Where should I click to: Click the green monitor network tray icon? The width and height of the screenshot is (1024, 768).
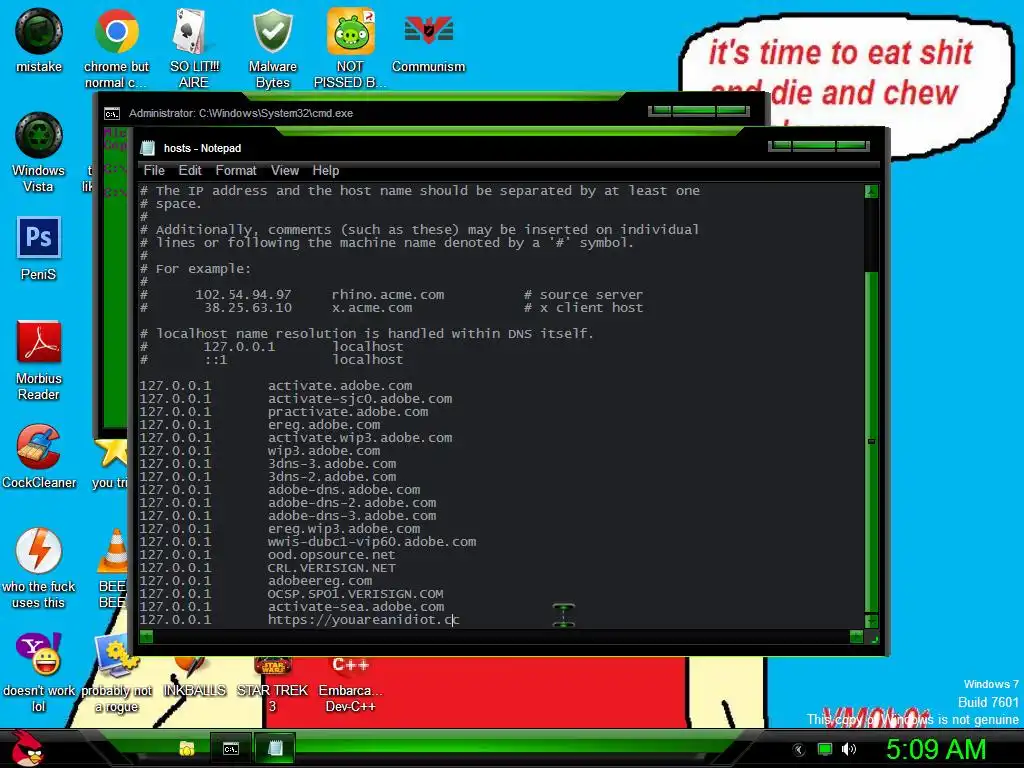[x=825, y=749]
